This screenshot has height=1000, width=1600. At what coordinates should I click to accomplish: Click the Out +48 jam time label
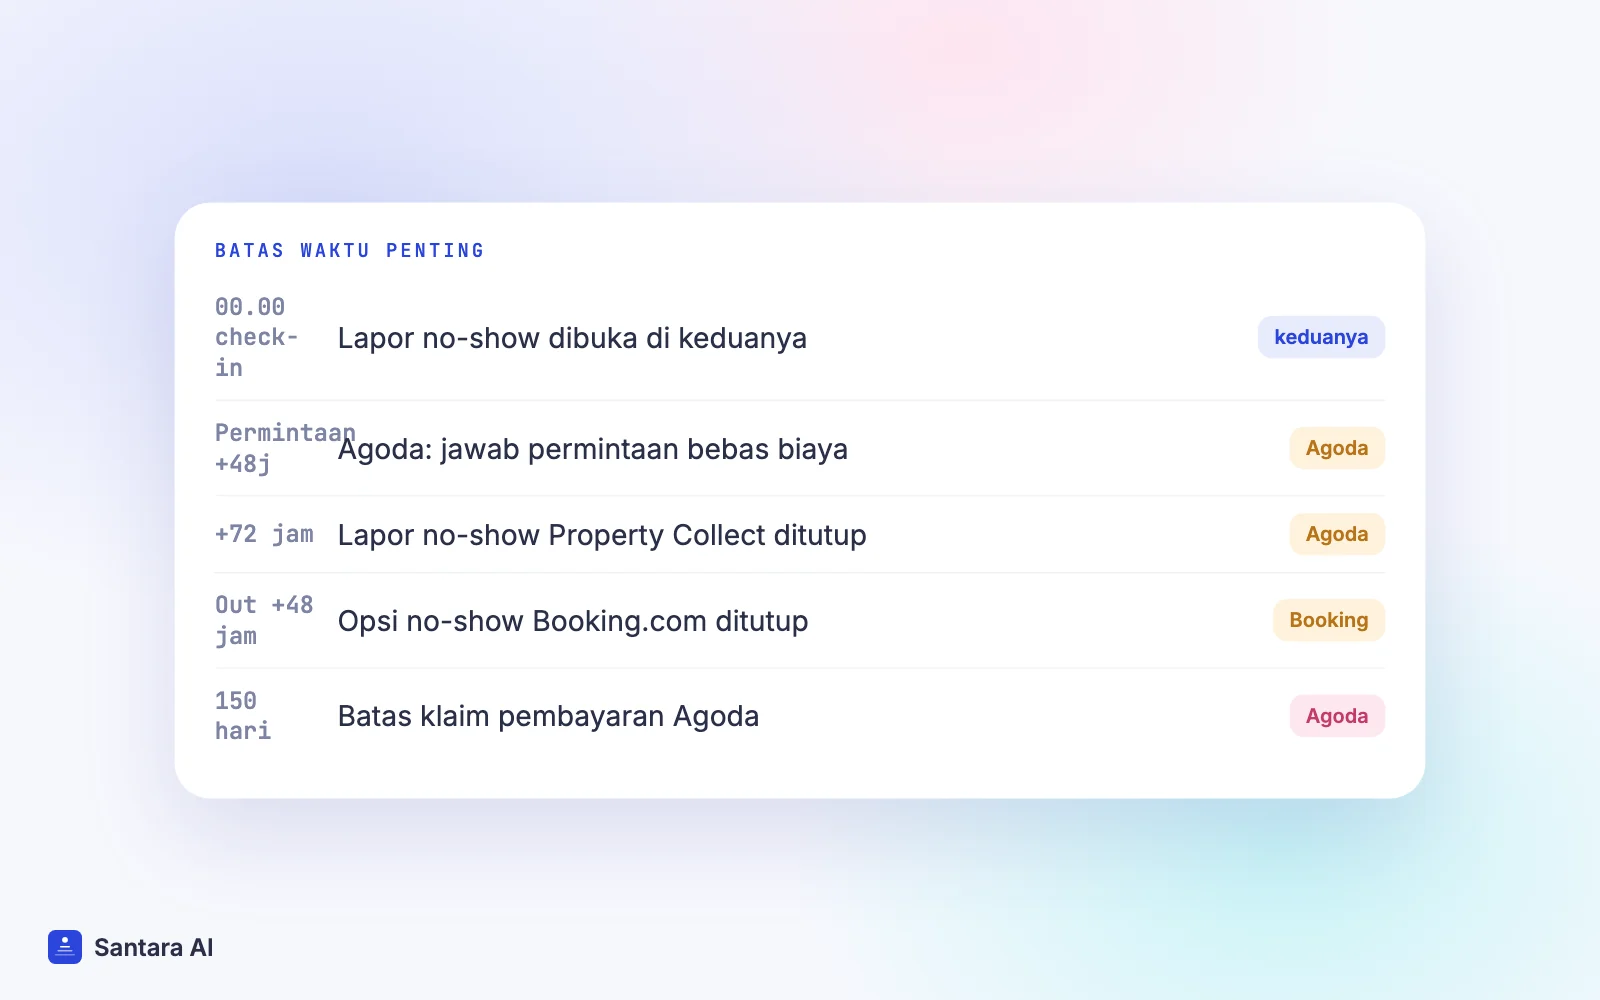[x=265, y=620]
